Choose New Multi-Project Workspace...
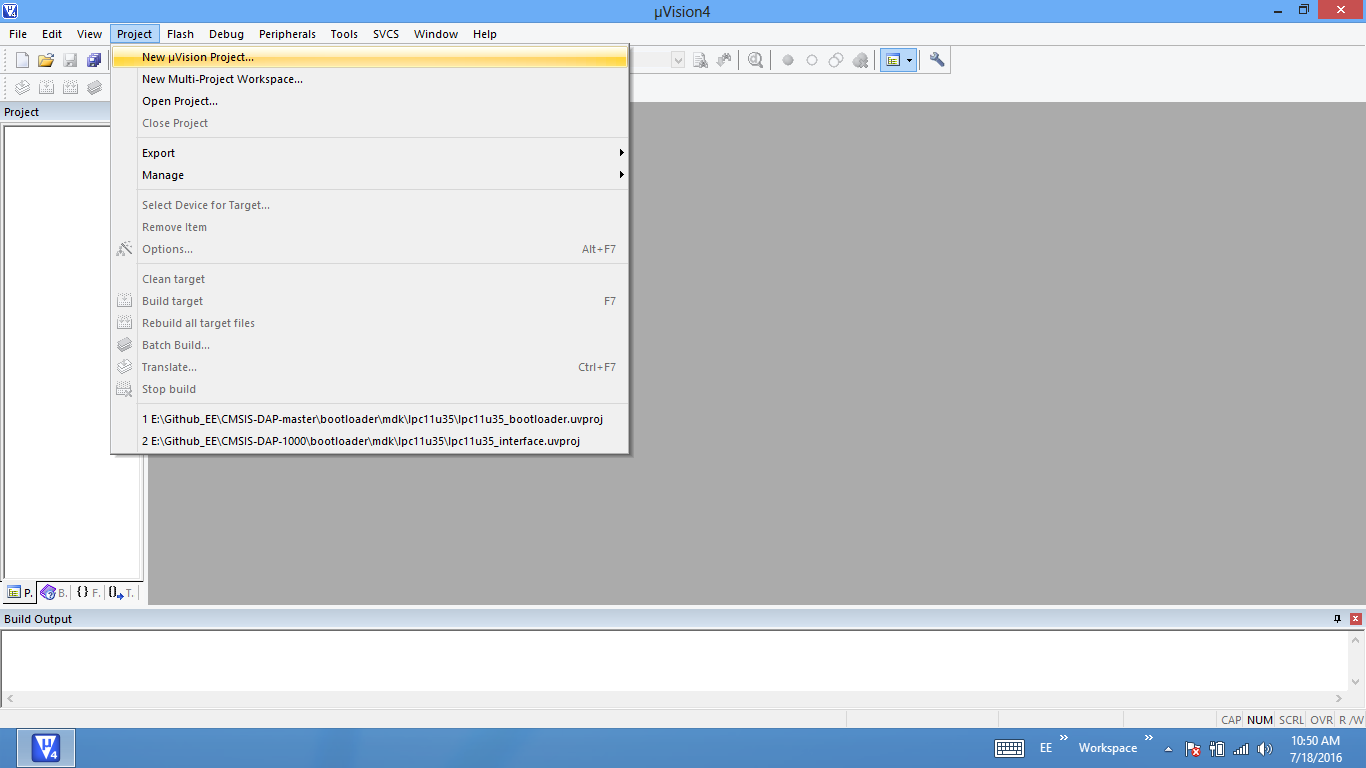 pyautogui.click(x=370, y=79)
